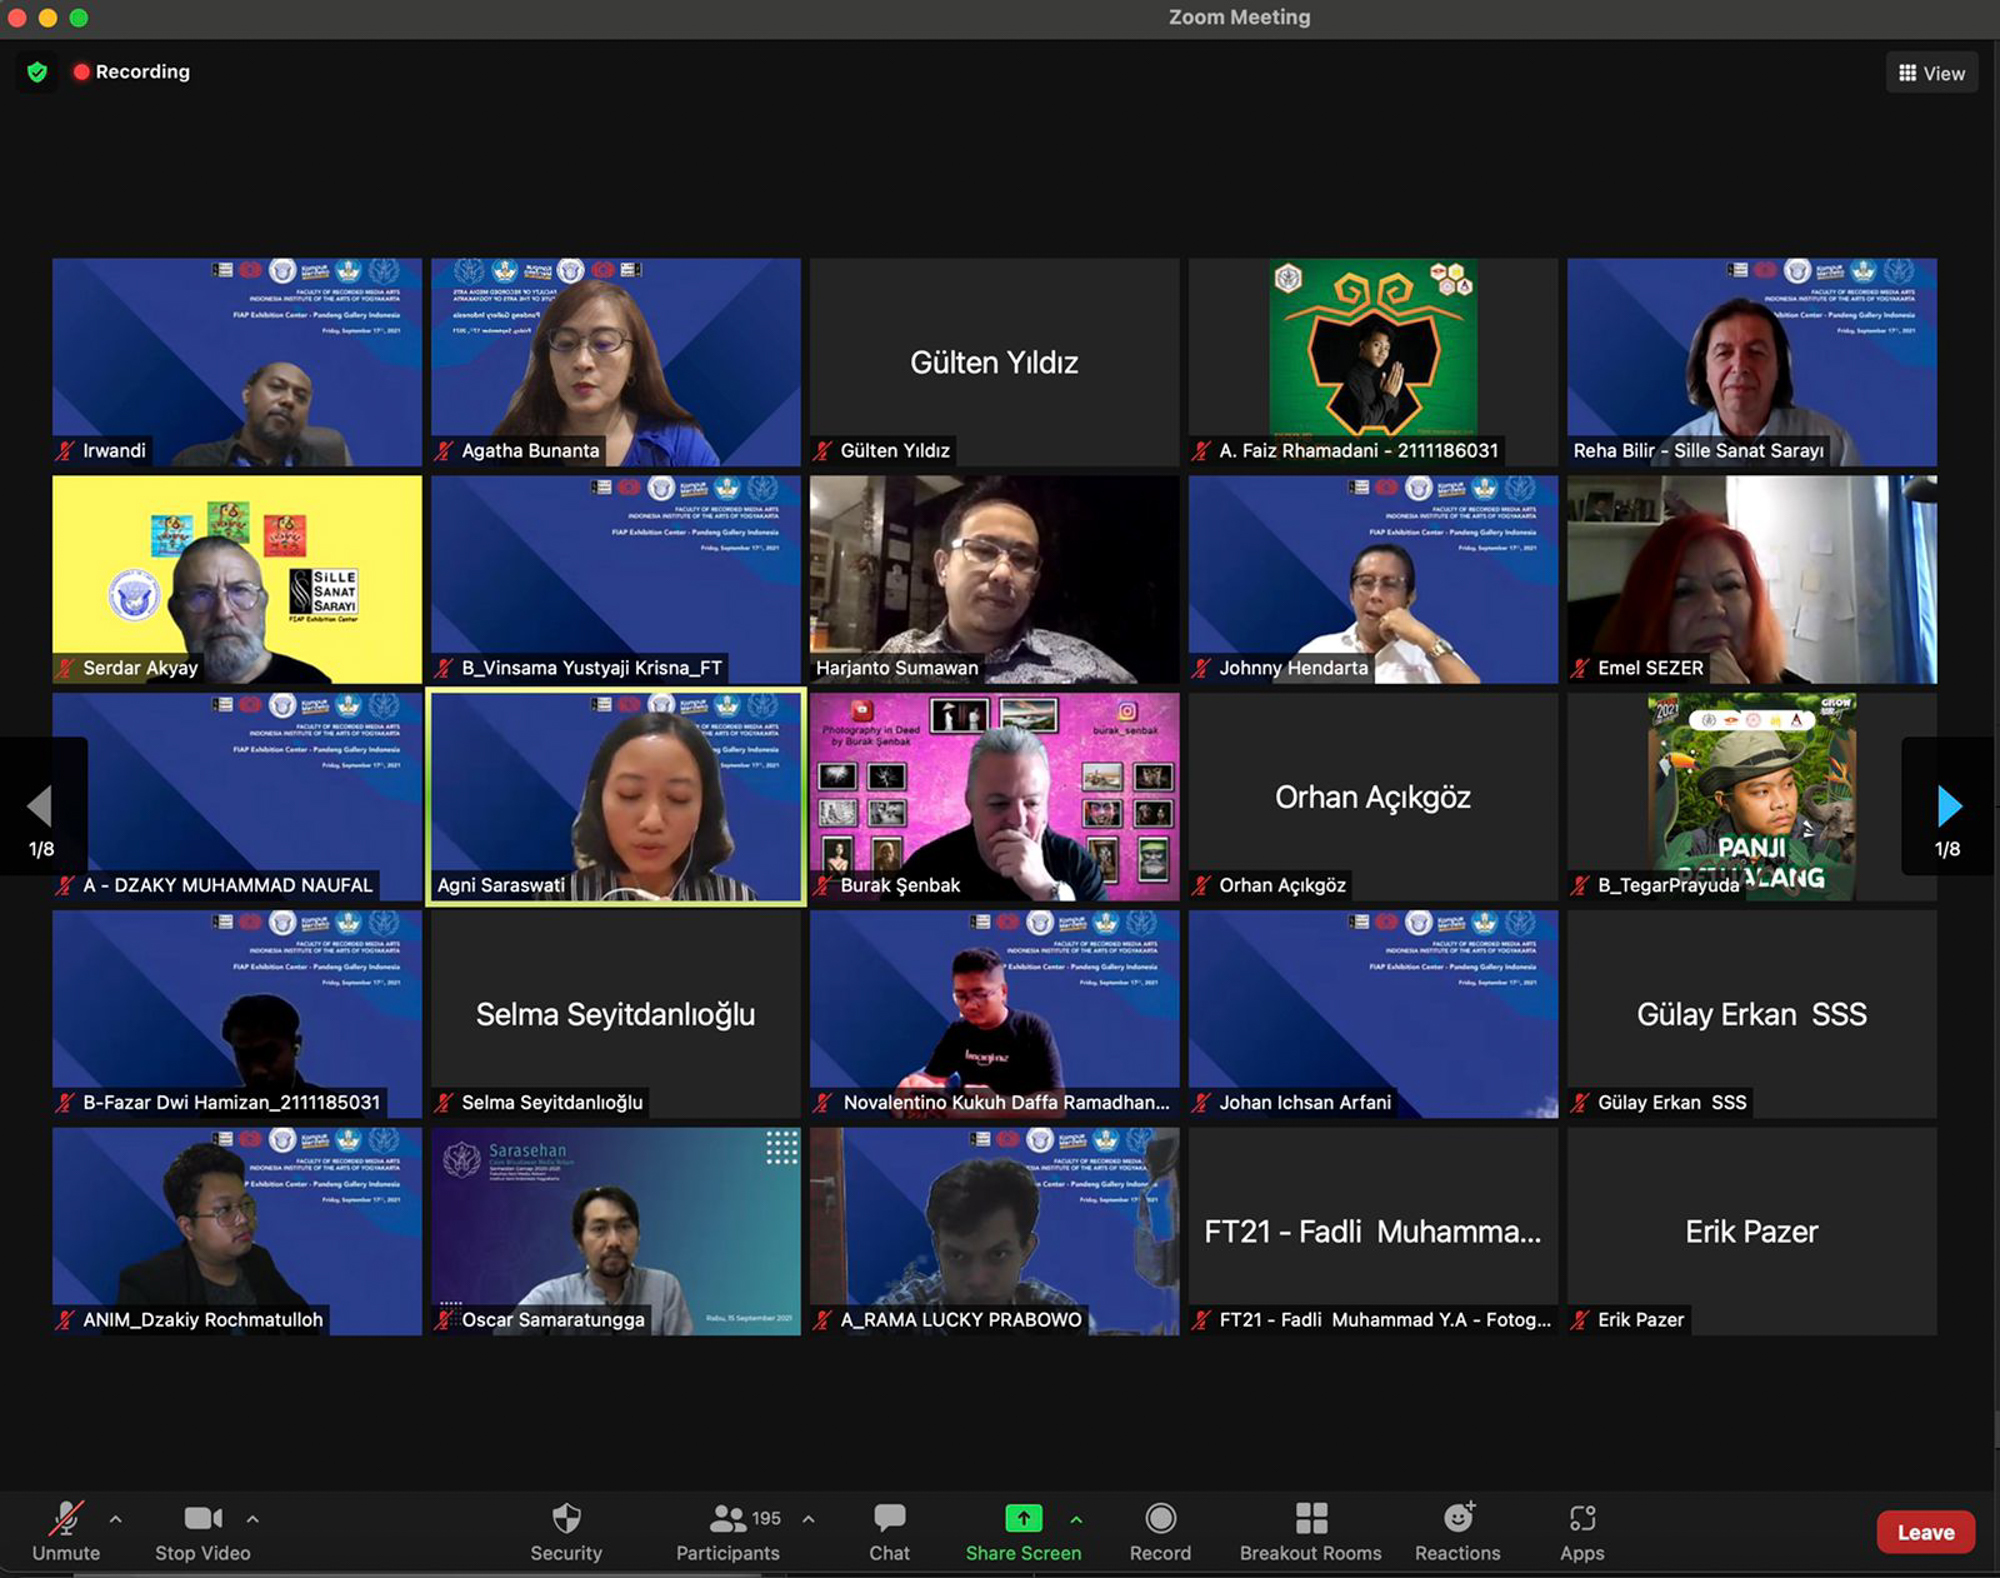Image resolution: width=2000 pixels, height=1578 pixels.
Task: Click the Breakout Rooms label
Action: (1311, 1553)
